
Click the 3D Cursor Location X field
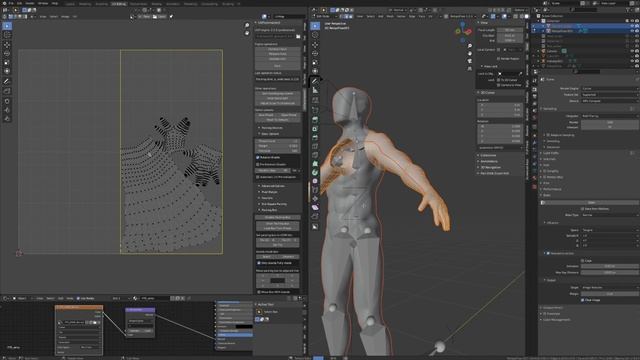point(500,105)
